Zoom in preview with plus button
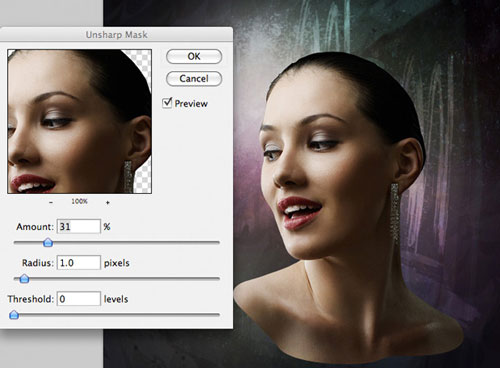500x368 pixels. coord(108,202)
